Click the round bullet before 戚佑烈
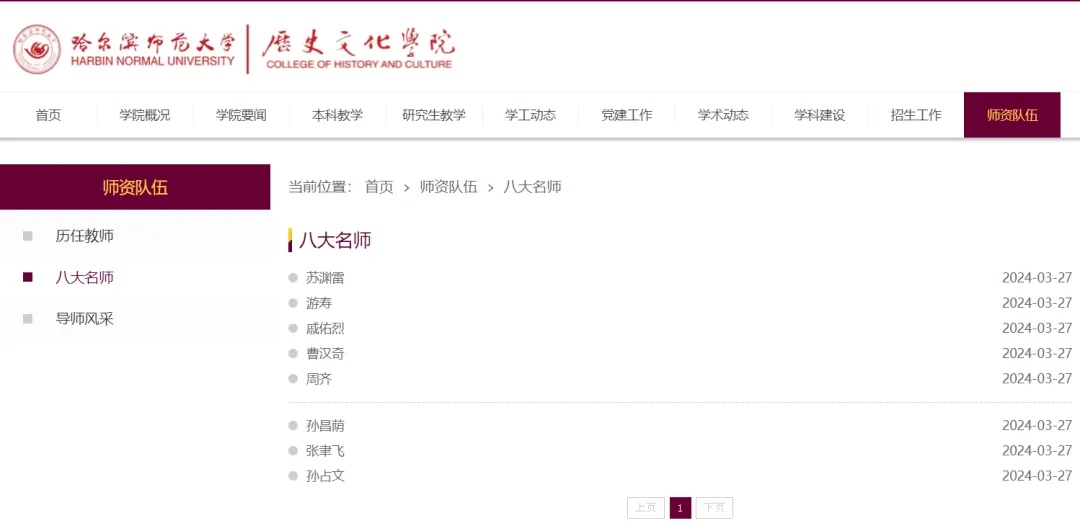The image size is (1080, 531). tap(293, 329)
